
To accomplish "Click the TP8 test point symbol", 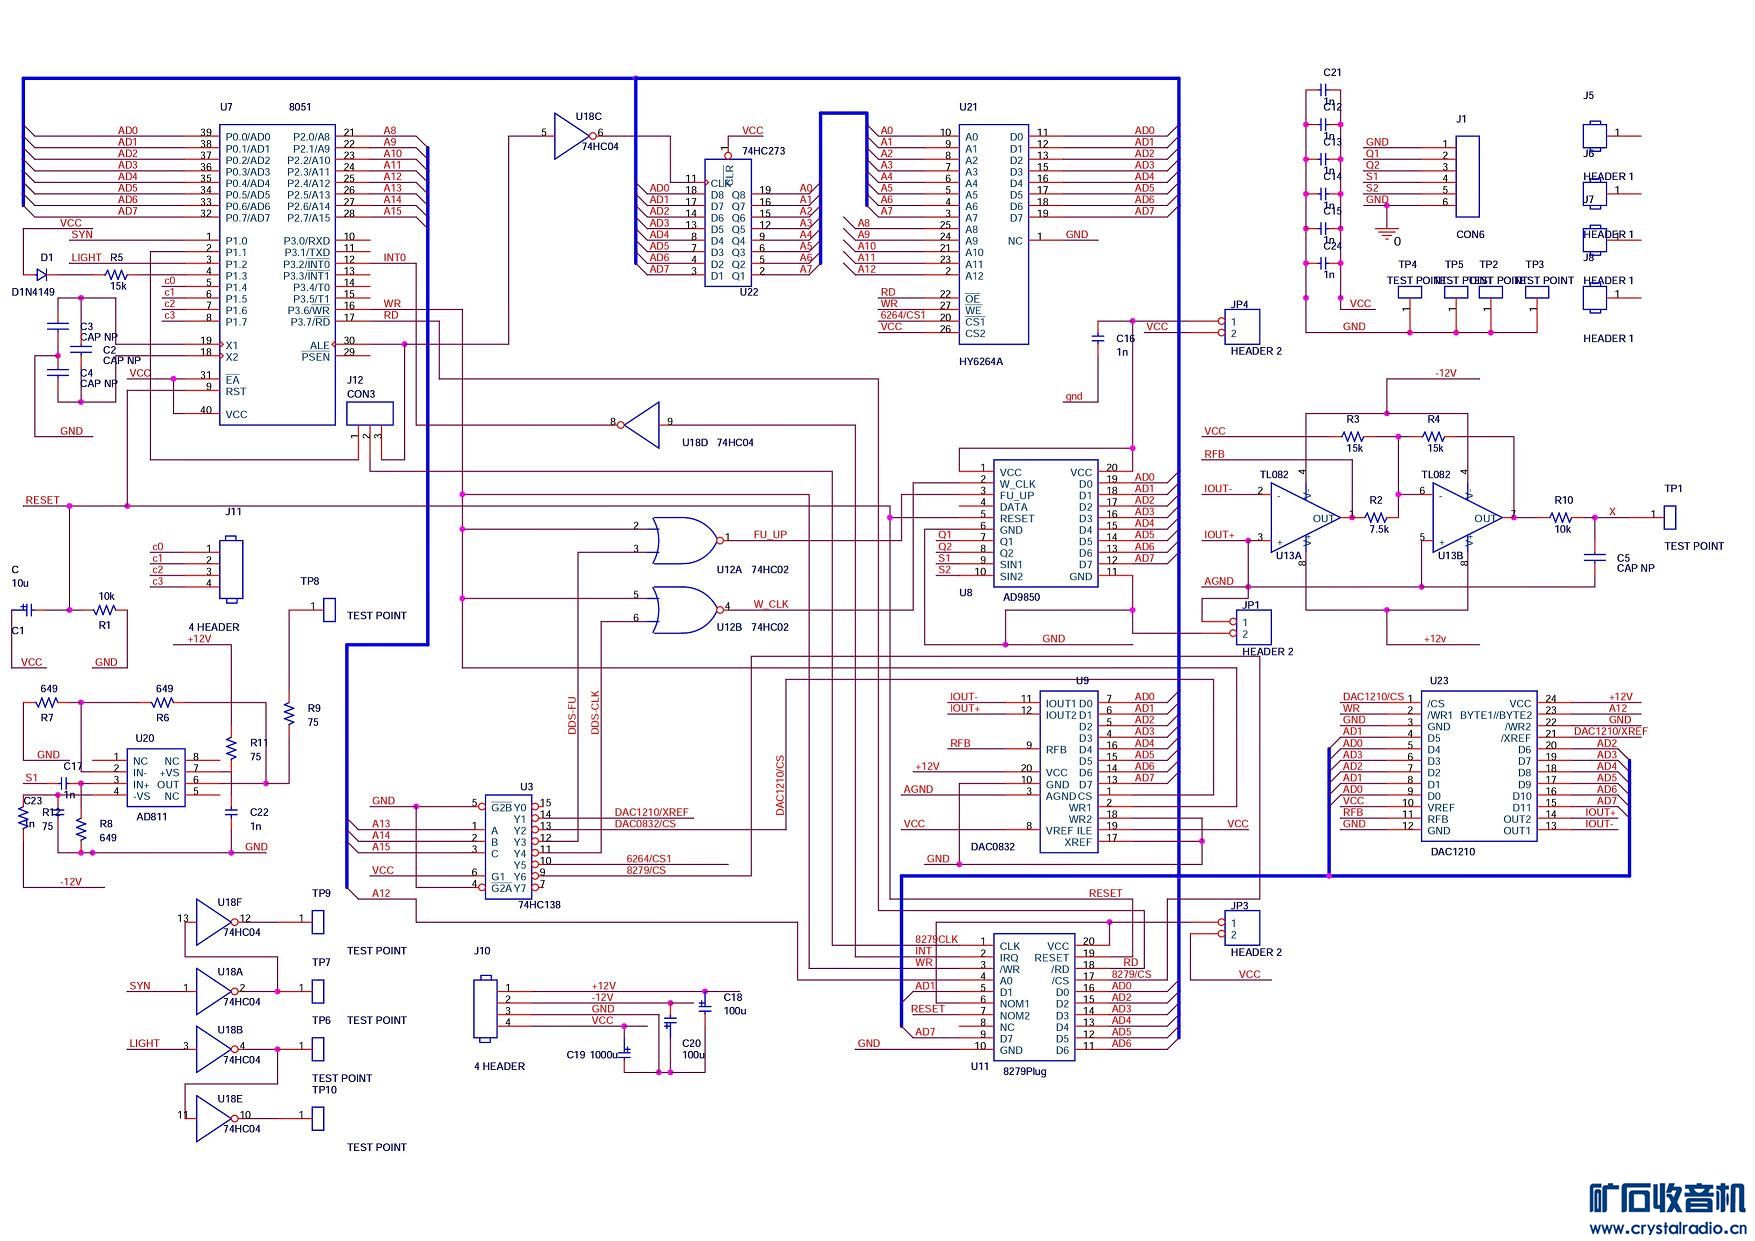I will point(329,608).
